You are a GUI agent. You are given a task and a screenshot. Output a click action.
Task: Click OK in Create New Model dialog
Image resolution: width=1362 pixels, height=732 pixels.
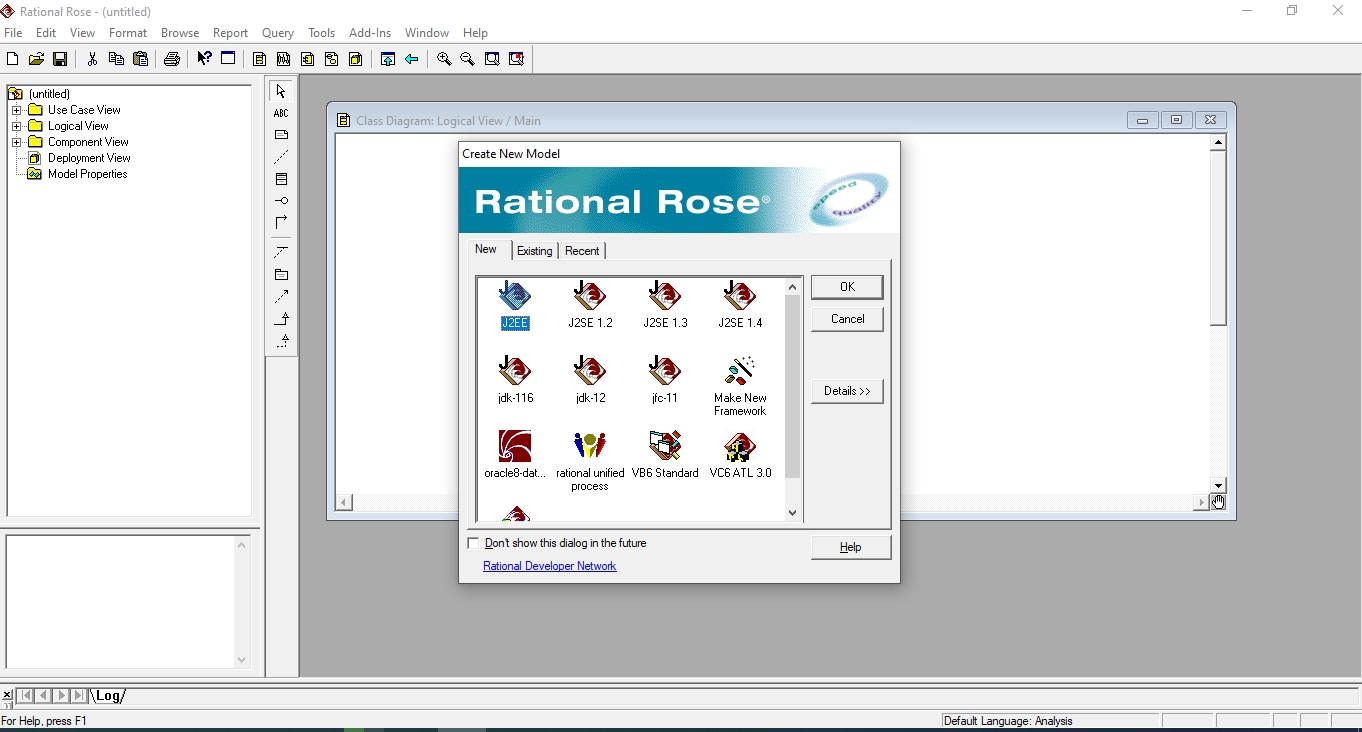847,287
